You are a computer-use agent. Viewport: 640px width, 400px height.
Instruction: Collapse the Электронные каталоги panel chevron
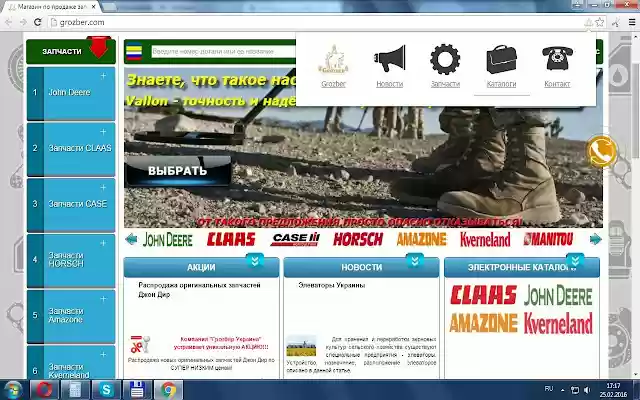coord(575,260)
